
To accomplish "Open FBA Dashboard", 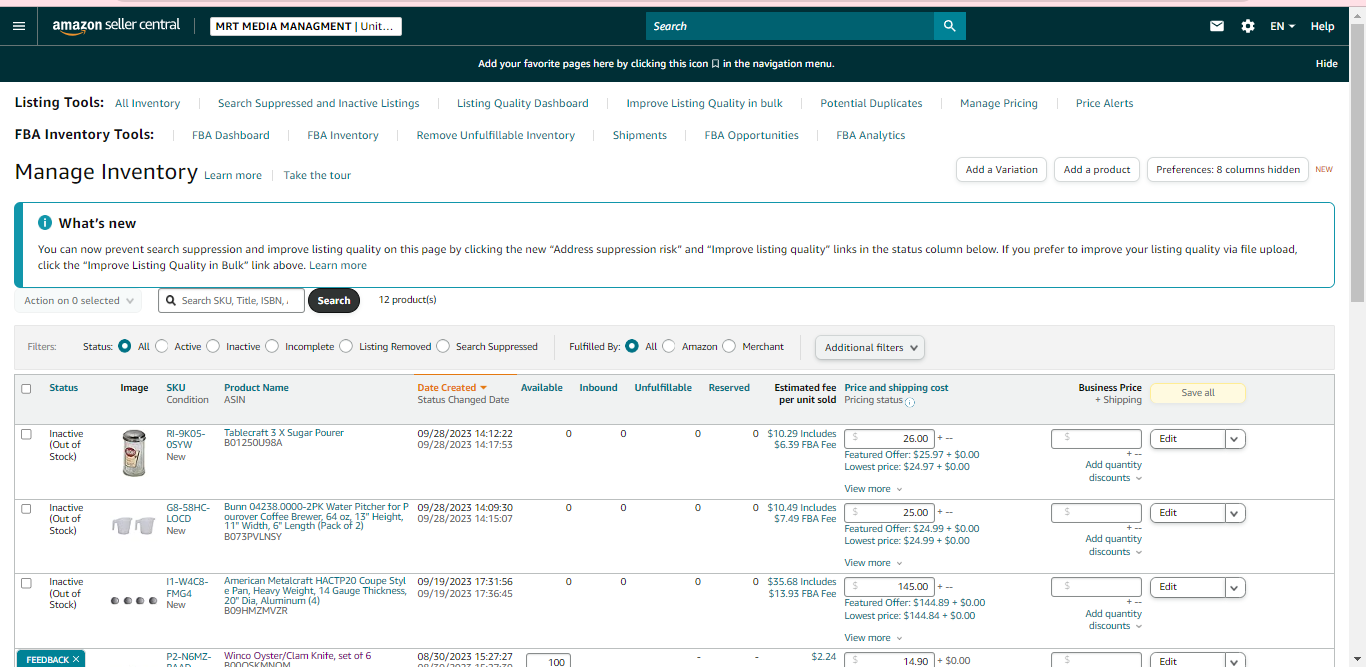I will click(x=231, y=135).
